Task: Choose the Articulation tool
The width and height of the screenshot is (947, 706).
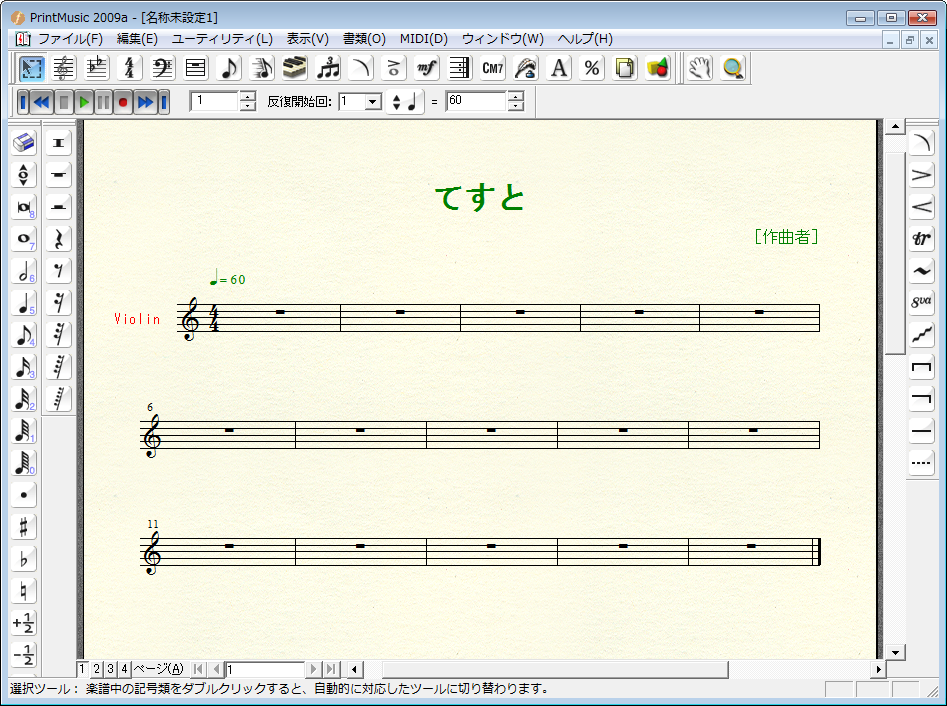Action: 394,68
